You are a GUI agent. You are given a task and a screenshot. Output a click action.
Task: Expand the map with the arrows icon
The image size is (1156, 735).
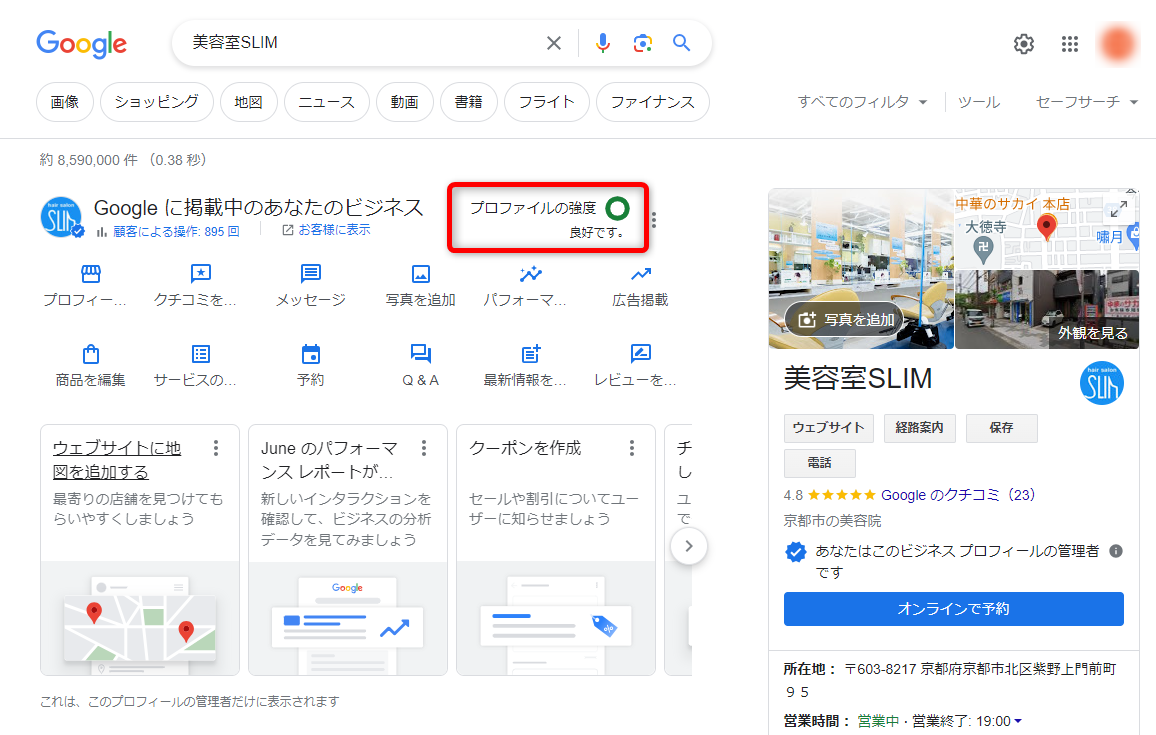(x=1118, y=209)
